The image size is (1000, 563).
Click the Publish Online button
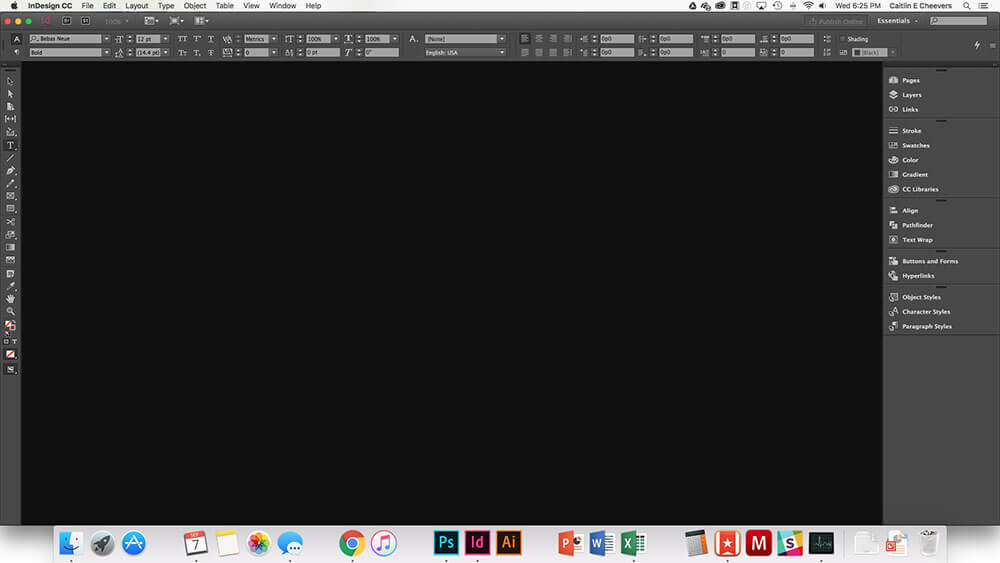[x=835, y=21]
